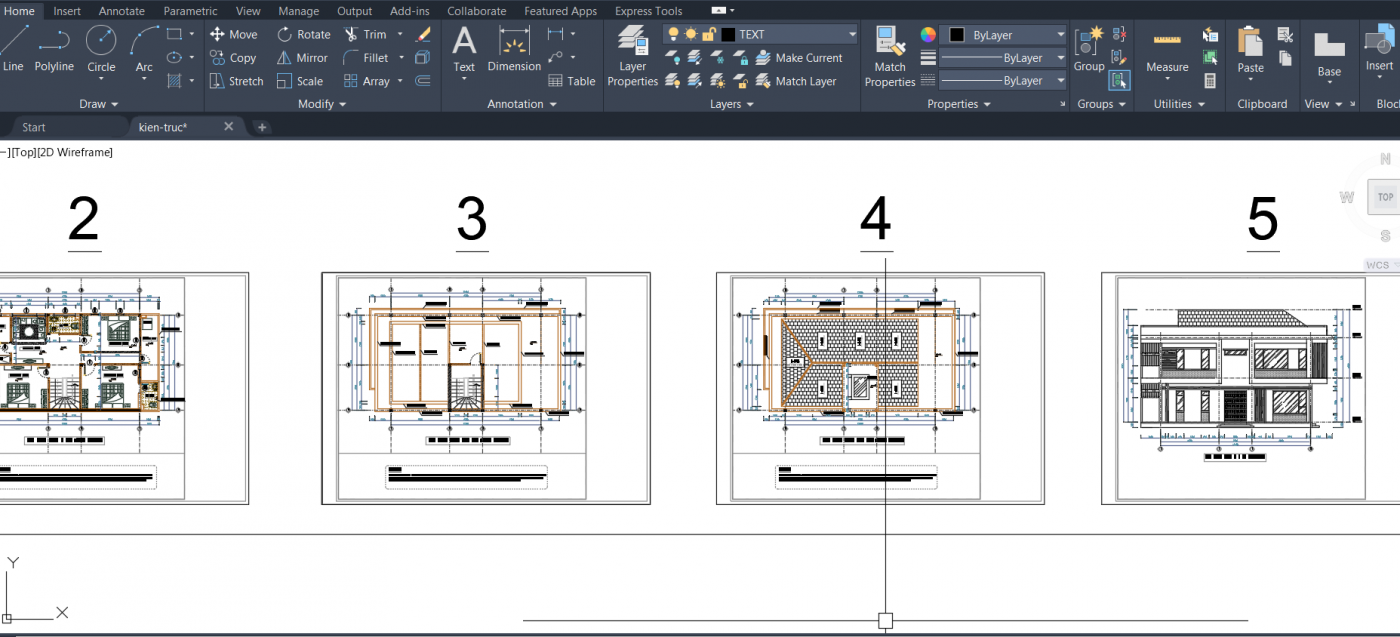Insert a Table annotation
Viewport: 1400px width, 637px height.
tap(572, 81)
